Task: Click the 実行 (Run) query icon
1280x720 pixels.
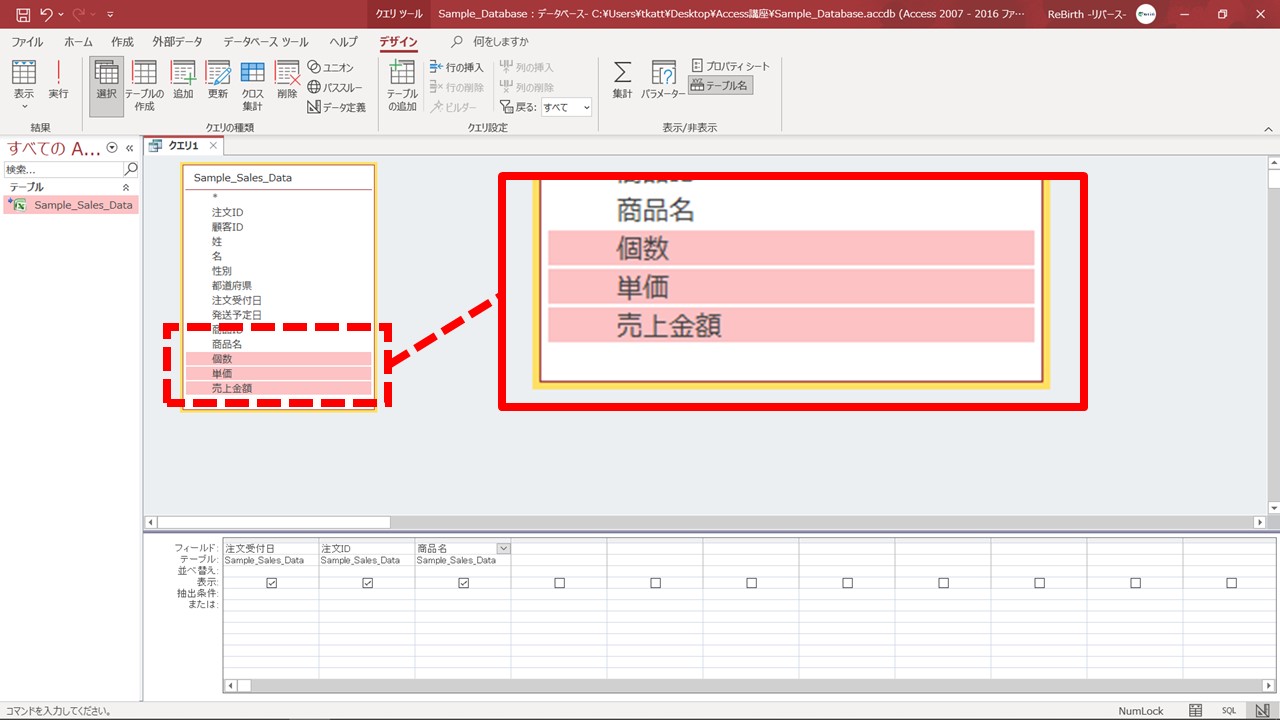Action: (x=59, y=80)
